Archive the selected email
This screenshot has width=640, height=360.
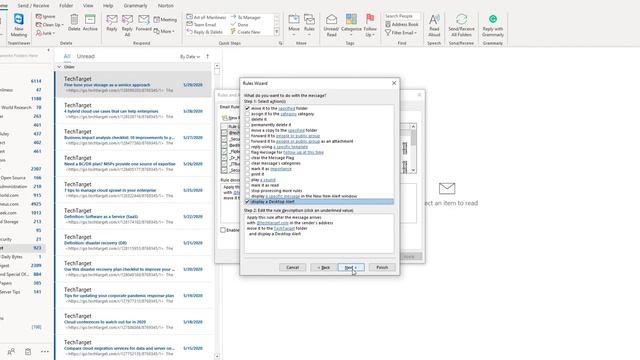[x=90, y=23]
